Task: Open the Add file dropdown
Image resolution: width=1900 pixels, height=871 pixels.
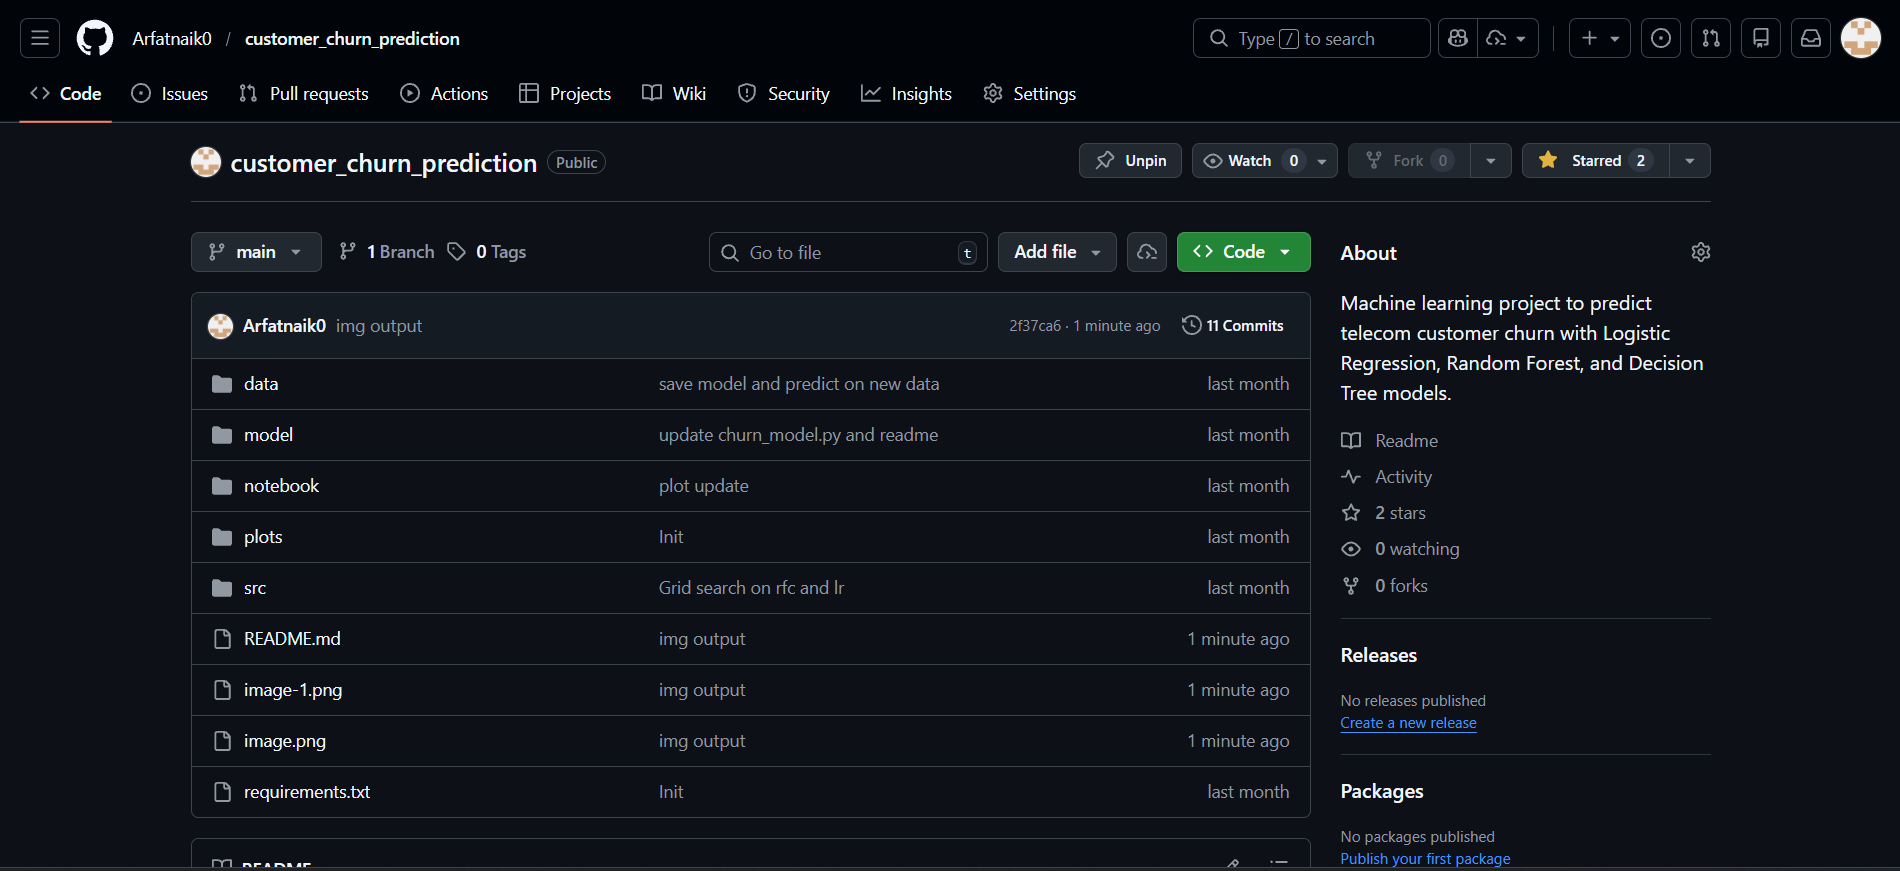Action: pyautogui.click(x=1057, y=252)
